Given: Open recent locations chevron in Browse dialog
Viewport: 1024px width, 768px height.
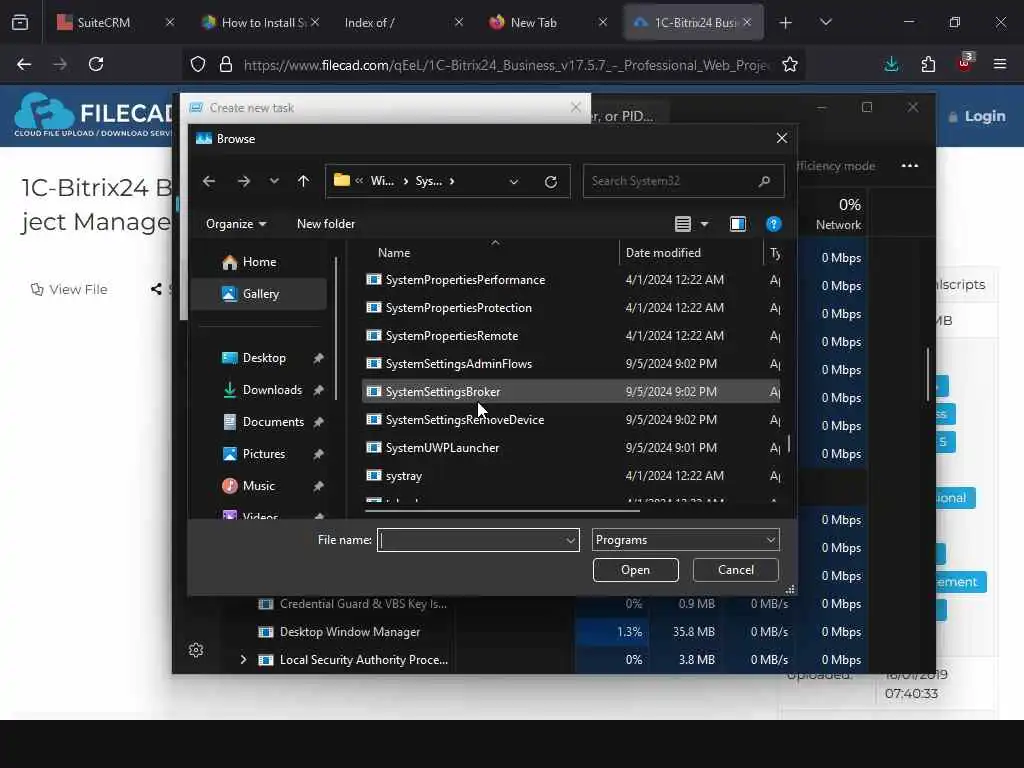Looking at the screenshot, I should point(274,181).
